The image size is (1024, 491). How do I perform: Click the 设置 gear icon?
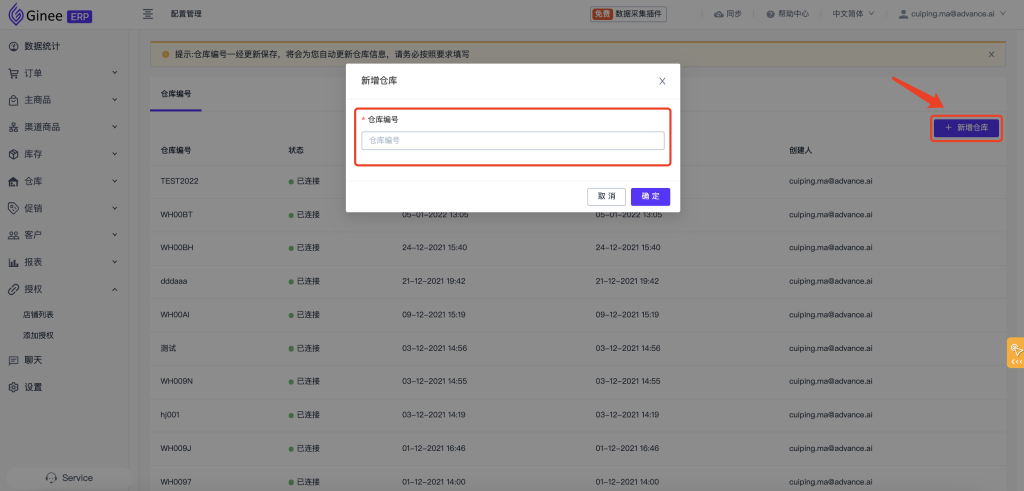[x=13, y=387]
